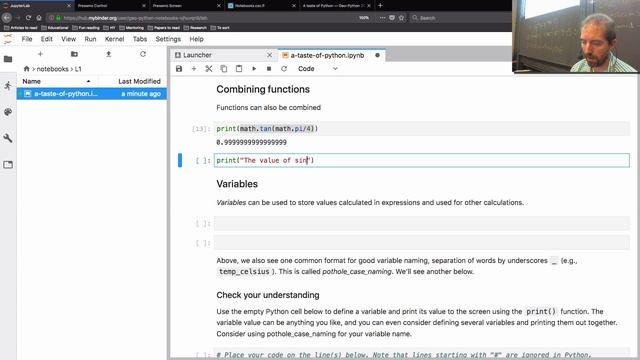Screen dimensions: 640x360
Task: Upload Files with the up-arrow icon
Action: (x=109, y=54)
